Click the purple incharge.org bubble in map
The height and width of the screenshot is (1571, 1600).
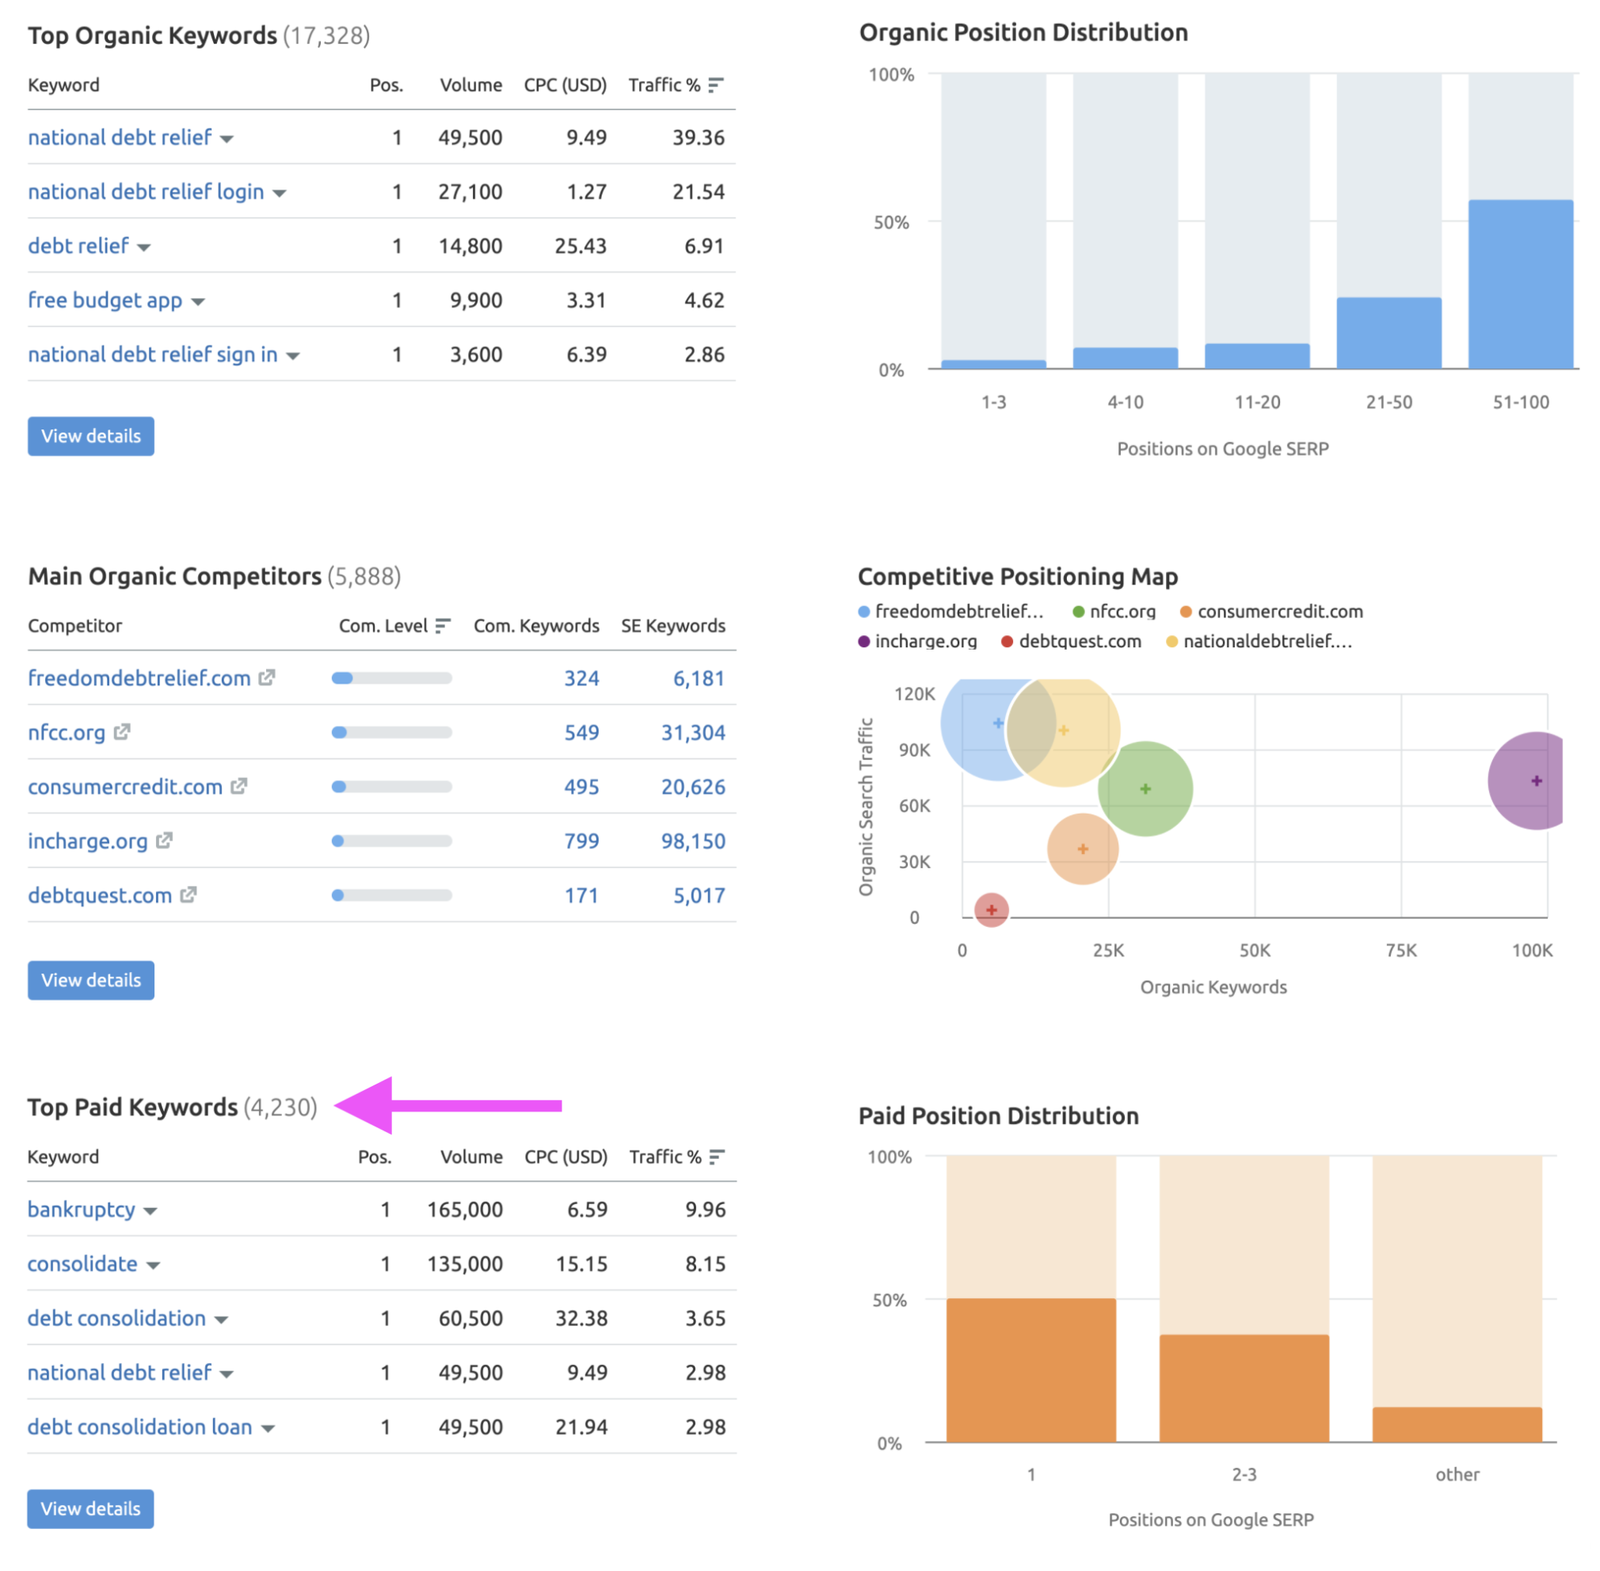pos(1530,781)
